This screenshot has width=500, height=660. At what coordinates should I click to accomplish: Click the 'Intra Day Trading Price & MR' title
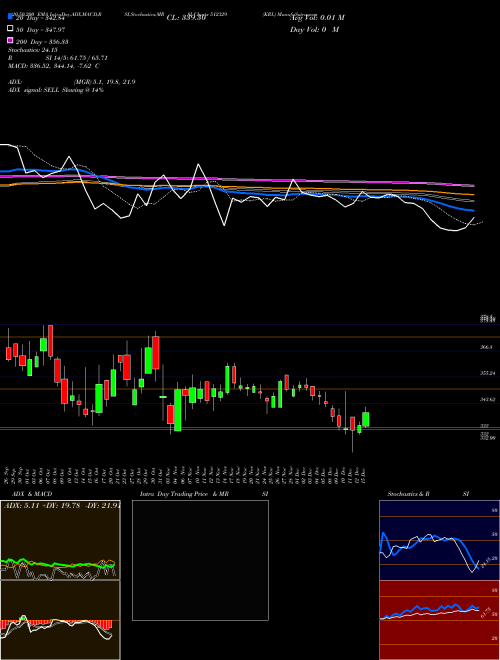click(184, 494)
